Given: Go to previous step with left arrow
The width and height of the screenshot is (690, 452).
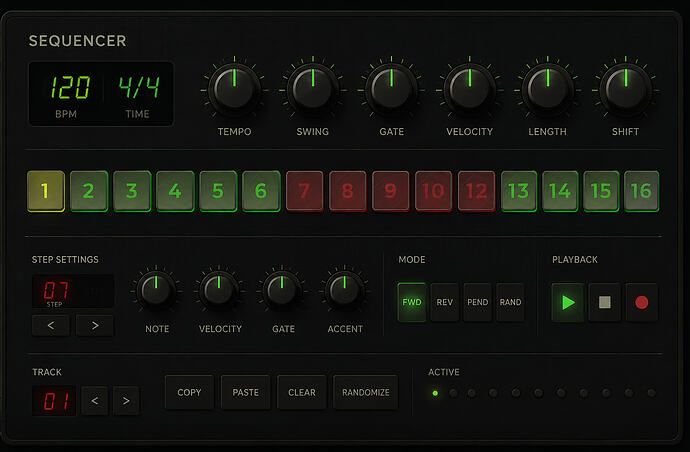Looking at the screenshot, I should click(x=51, y=326).
